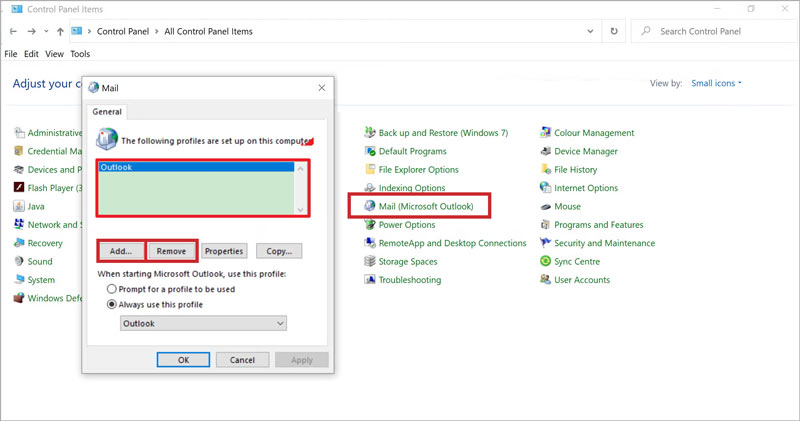Open the Sync Centre link

(577, 261)
